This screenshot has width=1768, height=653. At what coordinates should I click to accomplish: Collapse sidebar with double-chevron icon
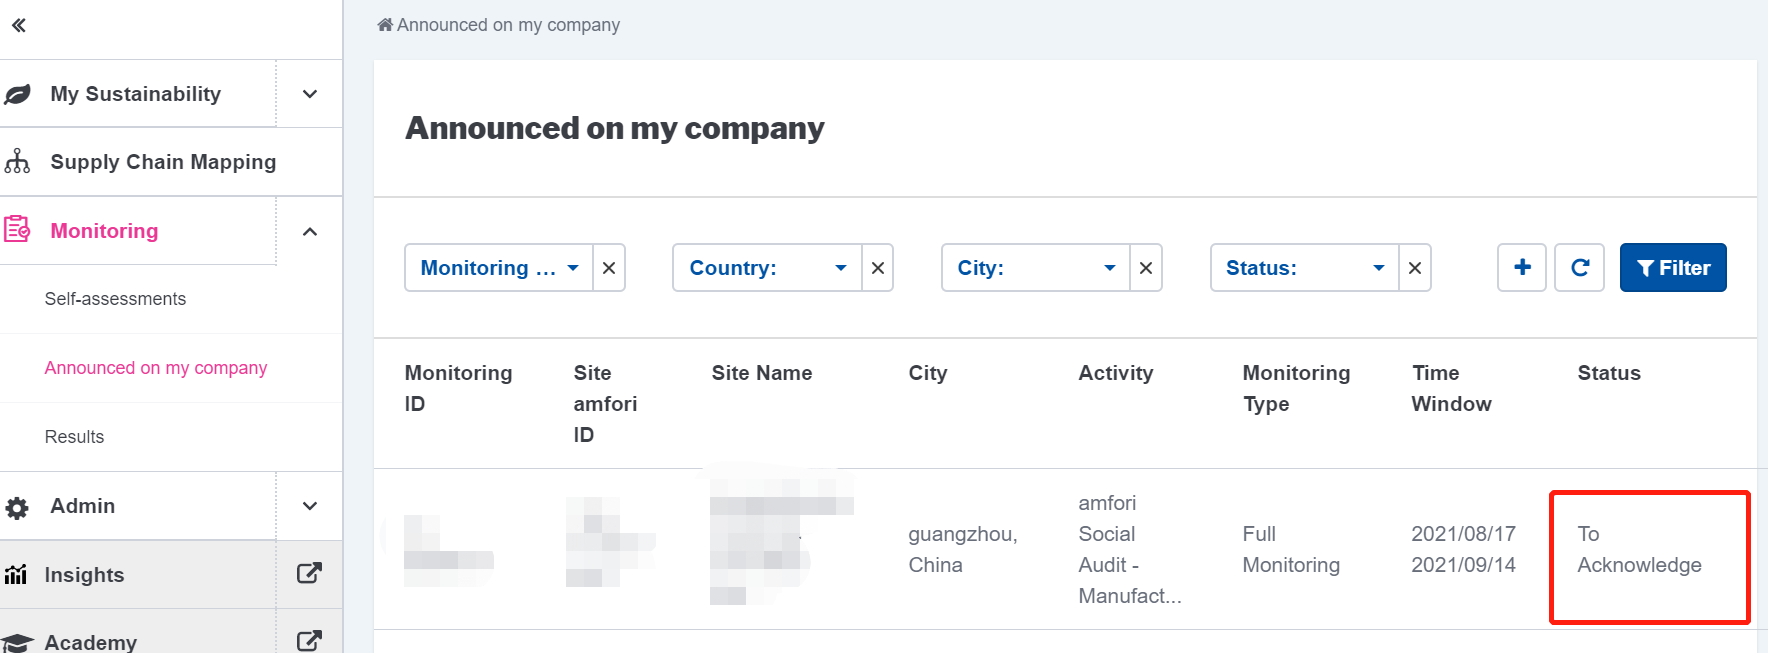(19, 26)
